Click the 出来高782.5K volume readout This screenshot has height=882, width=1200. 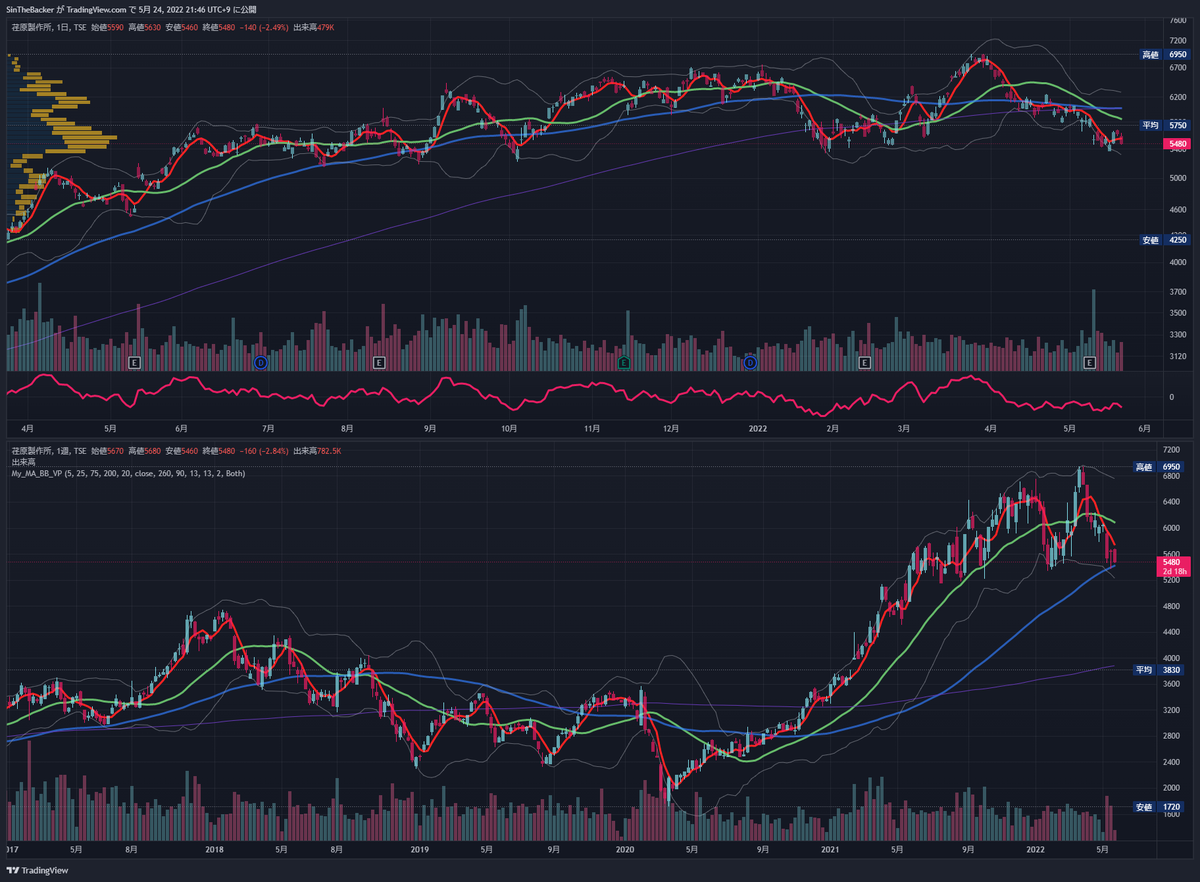coord(316,452)
